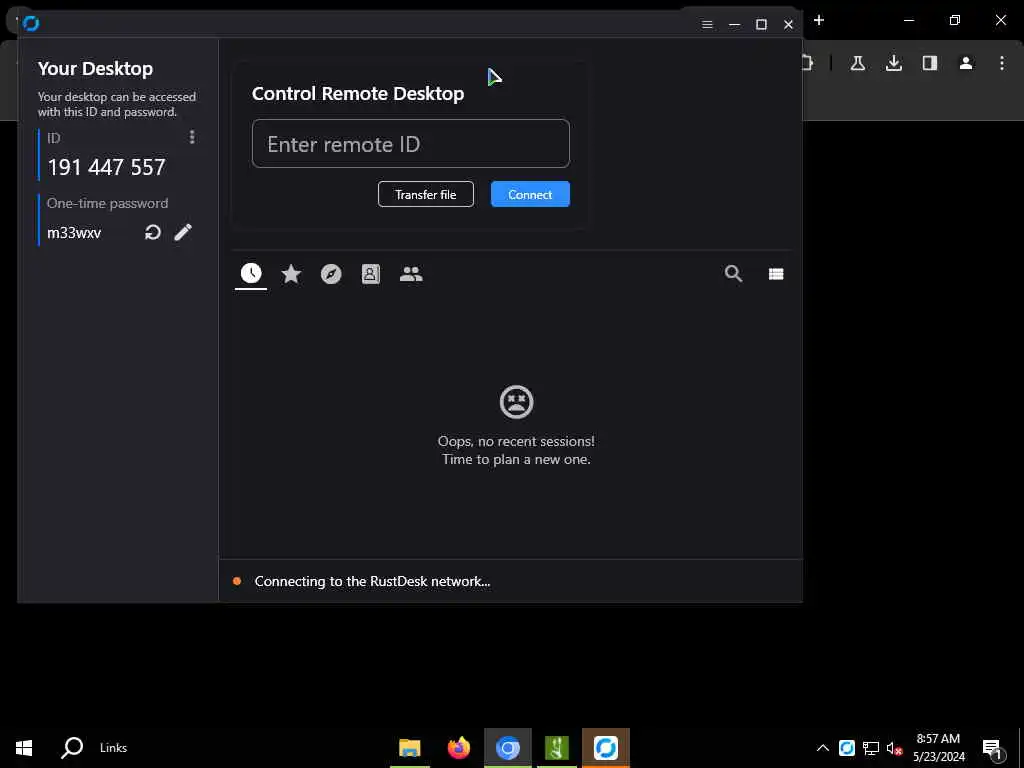This screenshot has height=768, width=1024.
Task: Open Windows taskbar search
Action: pos(72,748)
